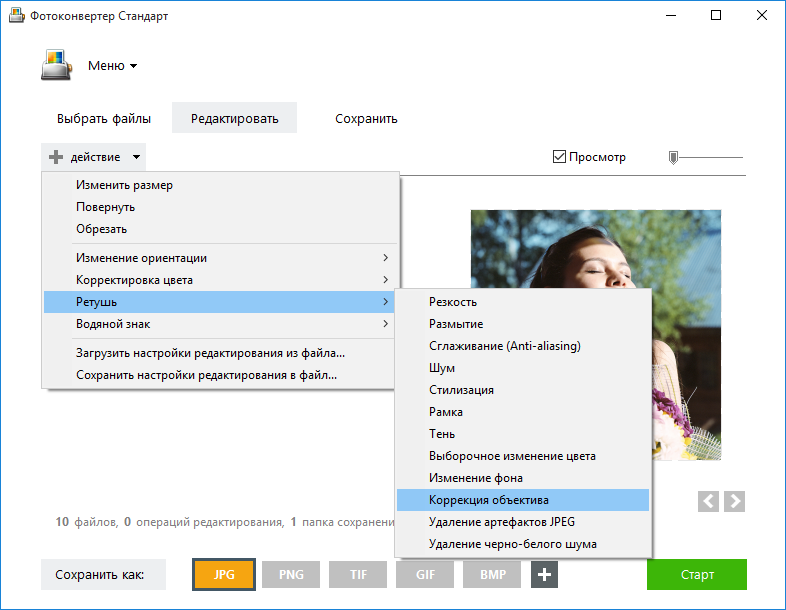Minimize the Фотоконвертер window
This screenshot has width=786, height=610.
pyautogui.click(x=671, y=16)
